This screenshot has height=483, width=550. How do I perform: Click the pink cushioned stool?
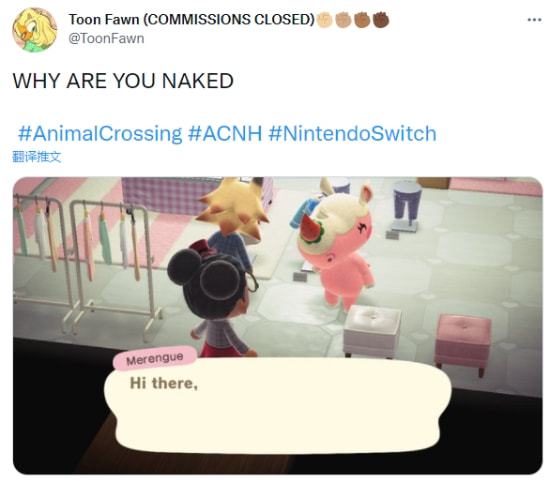(x=462, y=343)
